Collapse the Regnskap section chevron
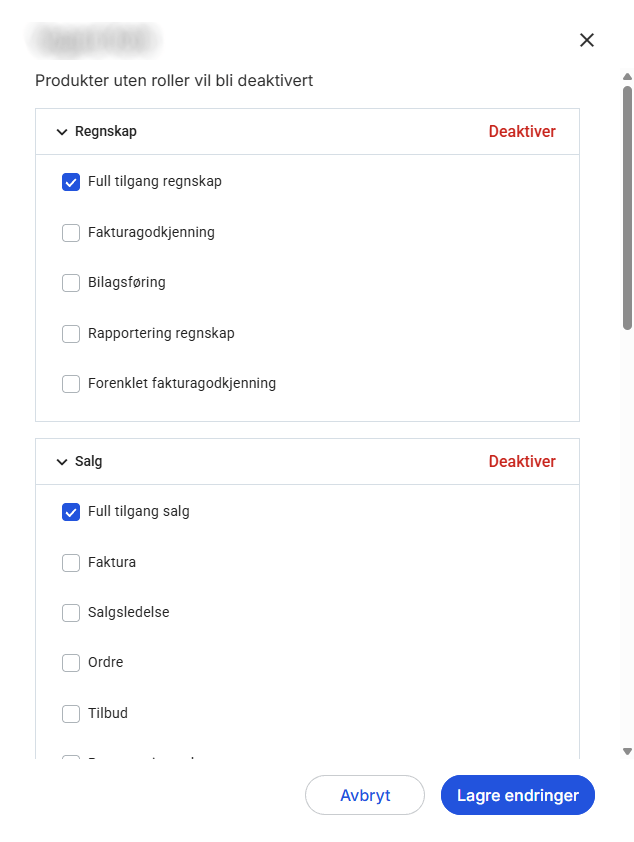This screenshot has height=842, width=634. coord(62,132)
